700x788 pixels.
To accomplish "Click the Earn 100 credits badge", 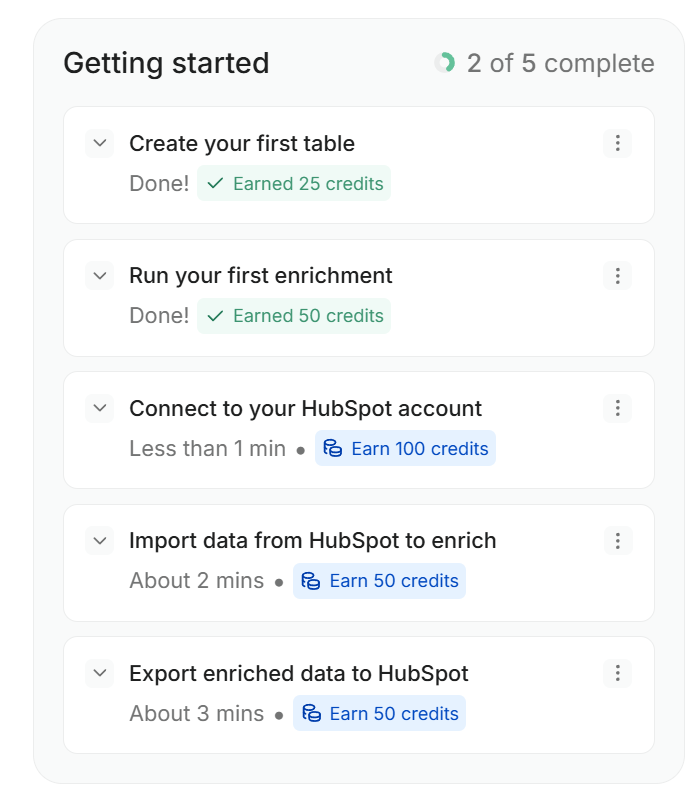I will tap(405, 449).
